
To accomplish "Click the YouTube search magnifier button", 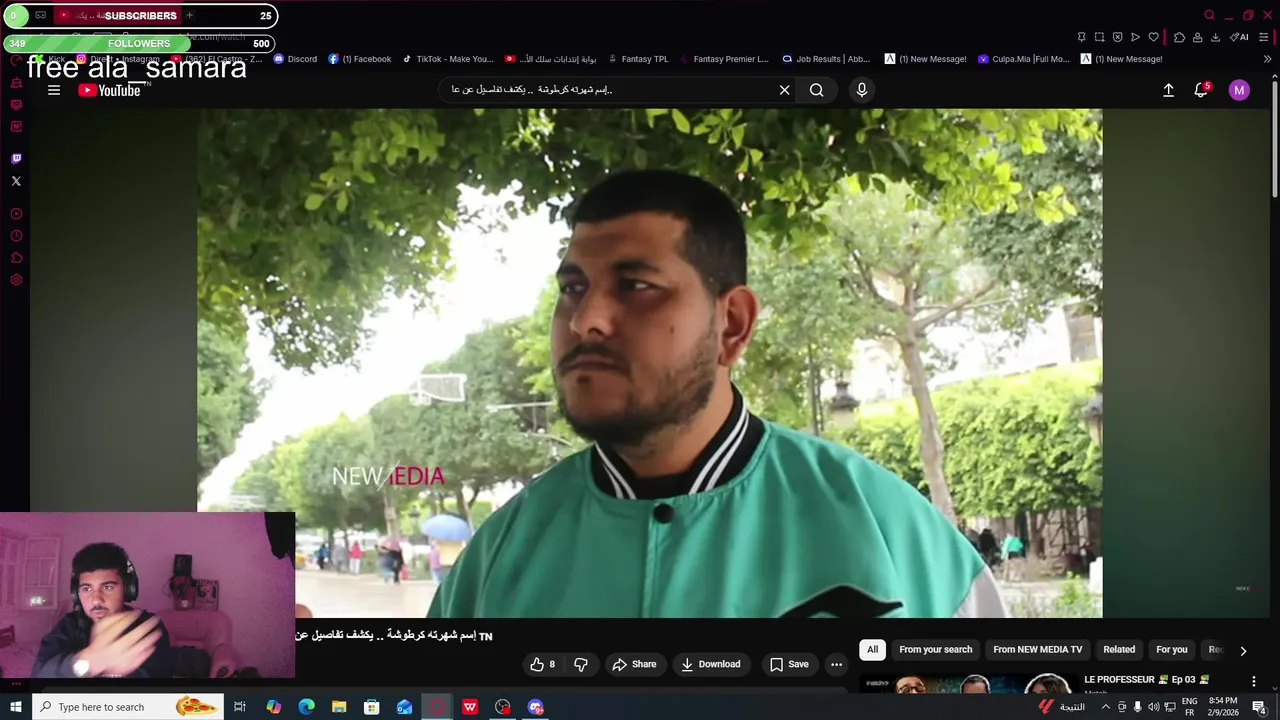I will coord(817,90).
